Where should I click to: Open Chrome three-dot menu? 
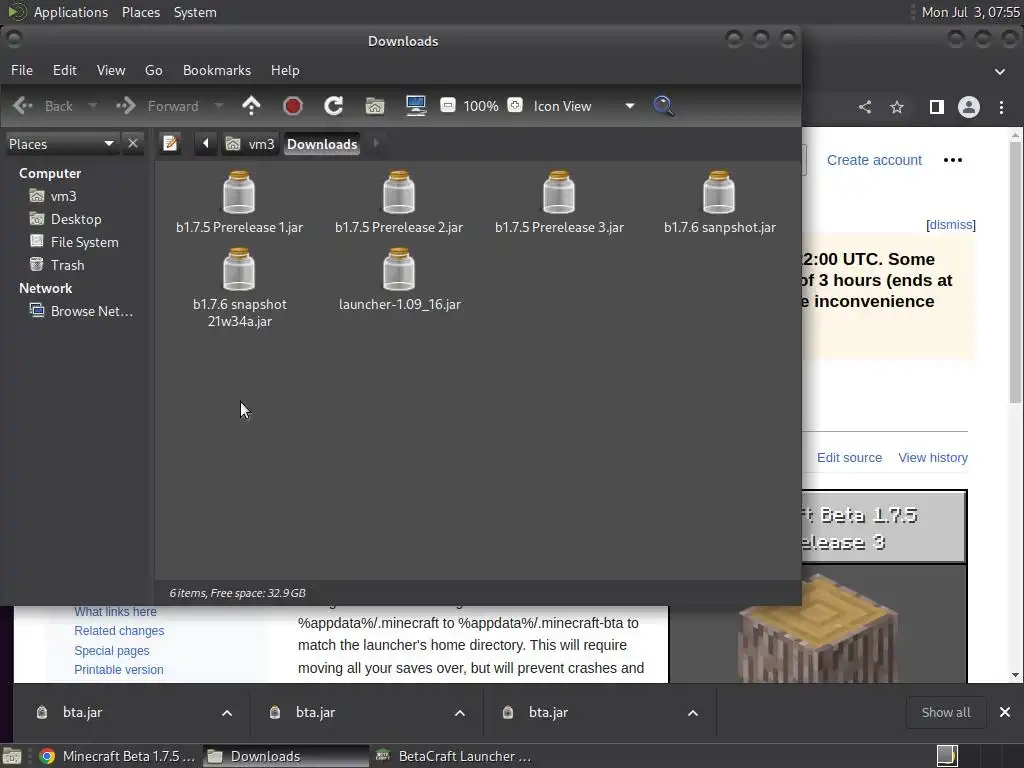click(1001, 107)
